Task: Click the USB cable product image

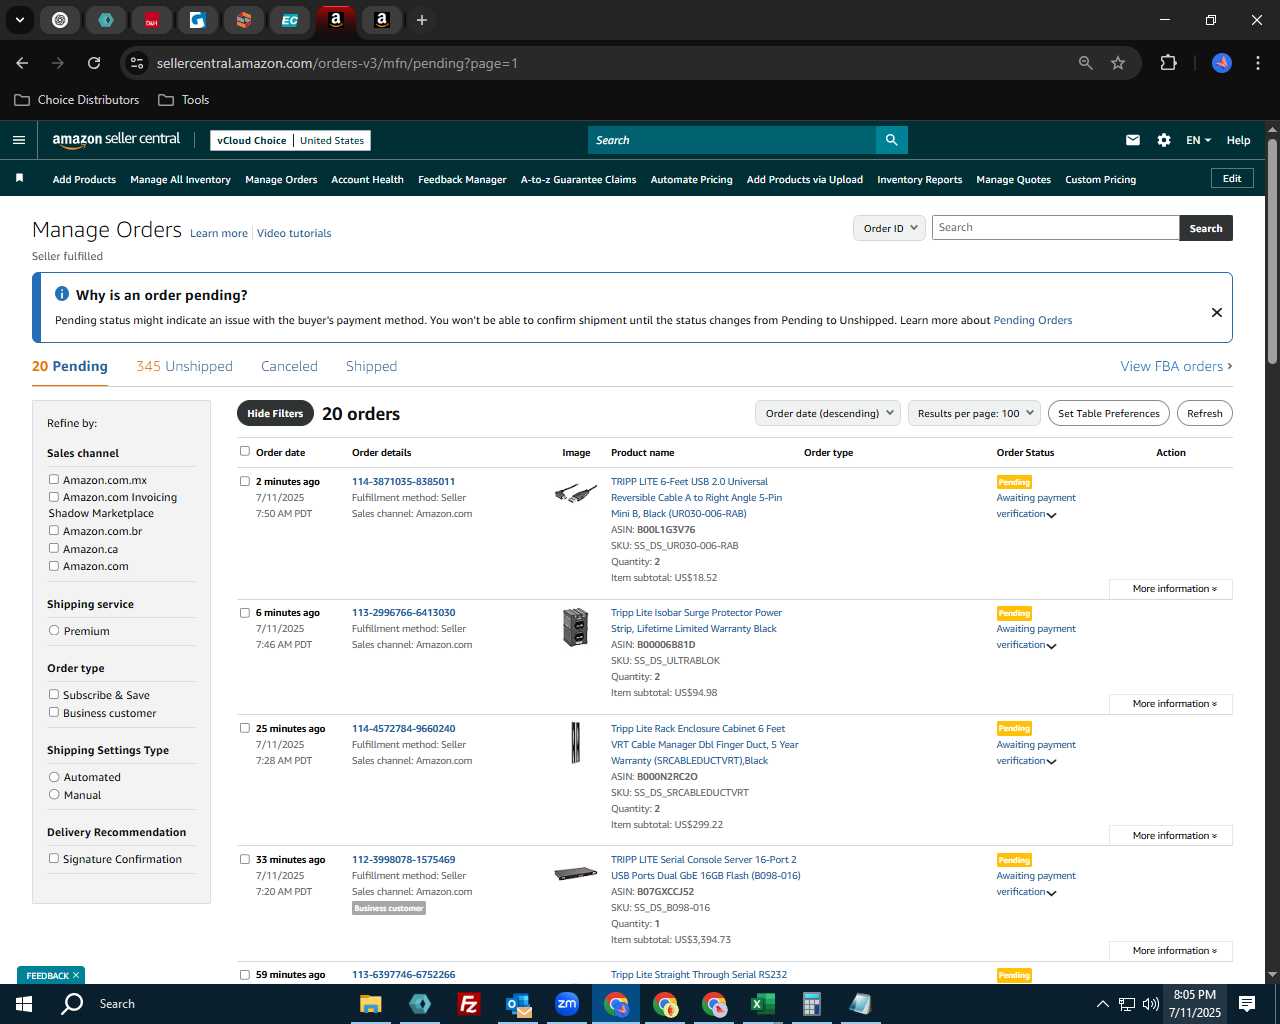Action: [x=576, y=493]
